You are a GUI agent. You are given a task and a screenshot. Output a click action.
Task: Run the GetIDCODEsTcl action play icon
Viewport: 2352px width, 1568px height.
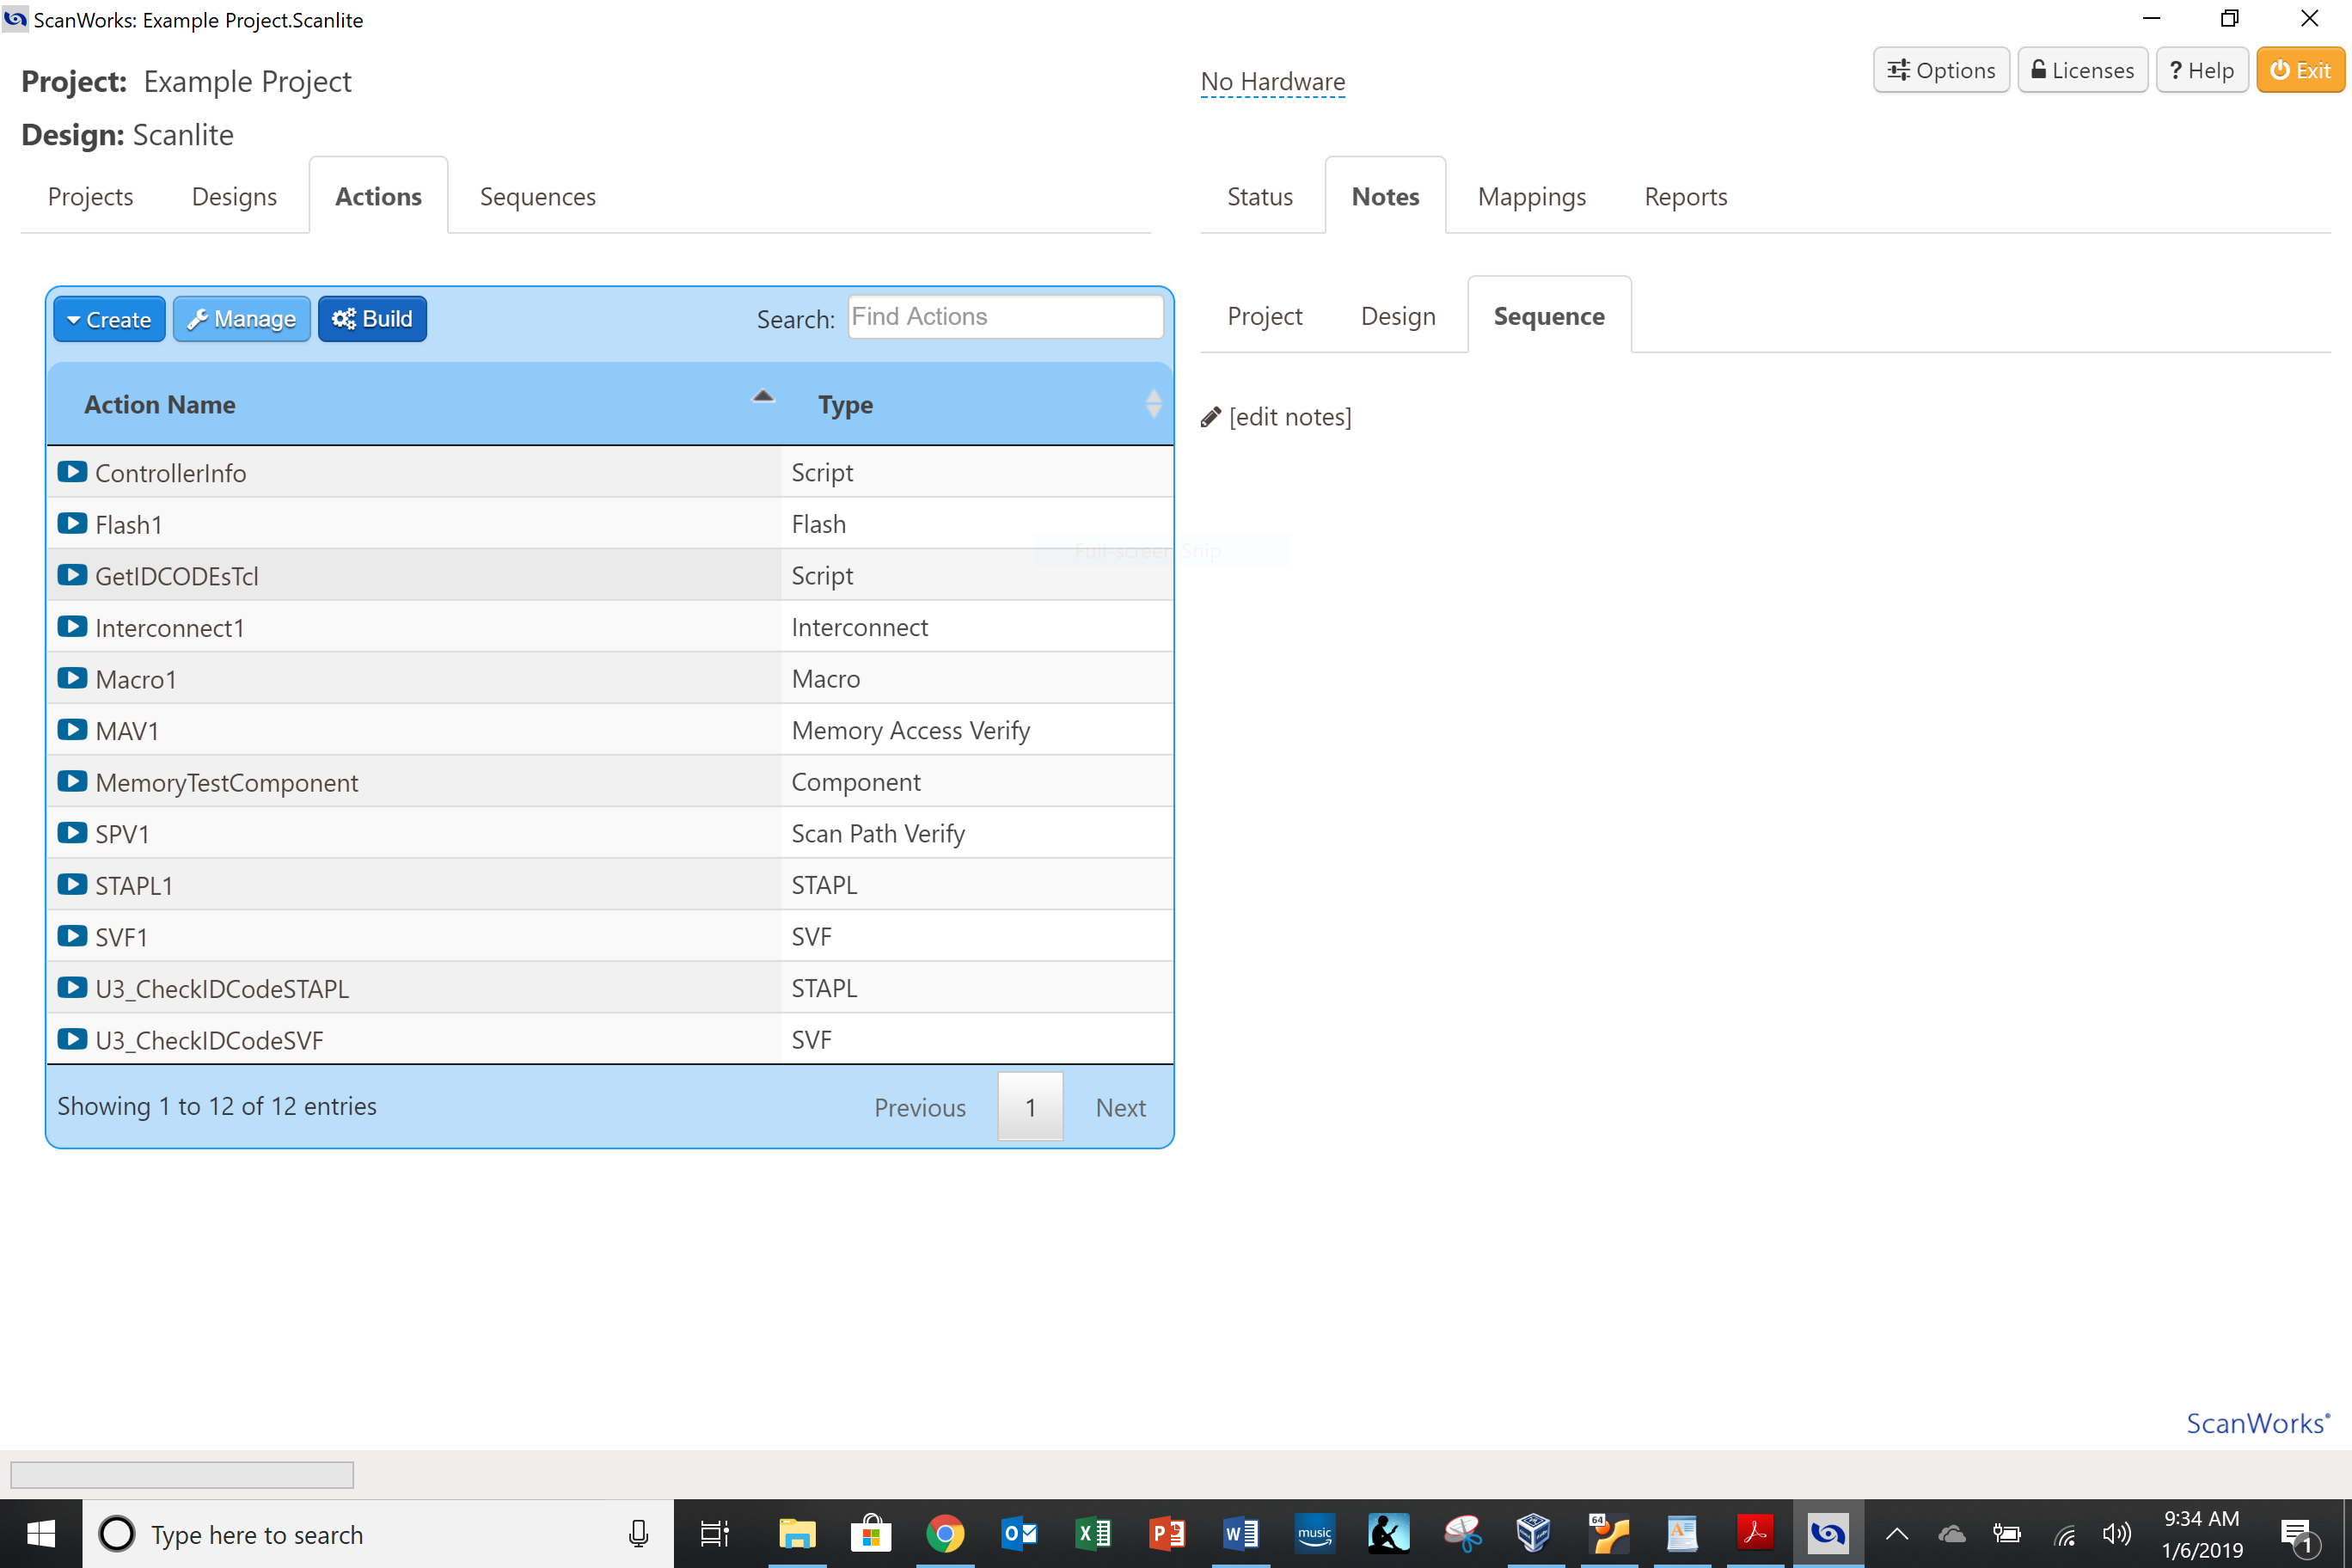pyautogui.click(x=72, y=575)
